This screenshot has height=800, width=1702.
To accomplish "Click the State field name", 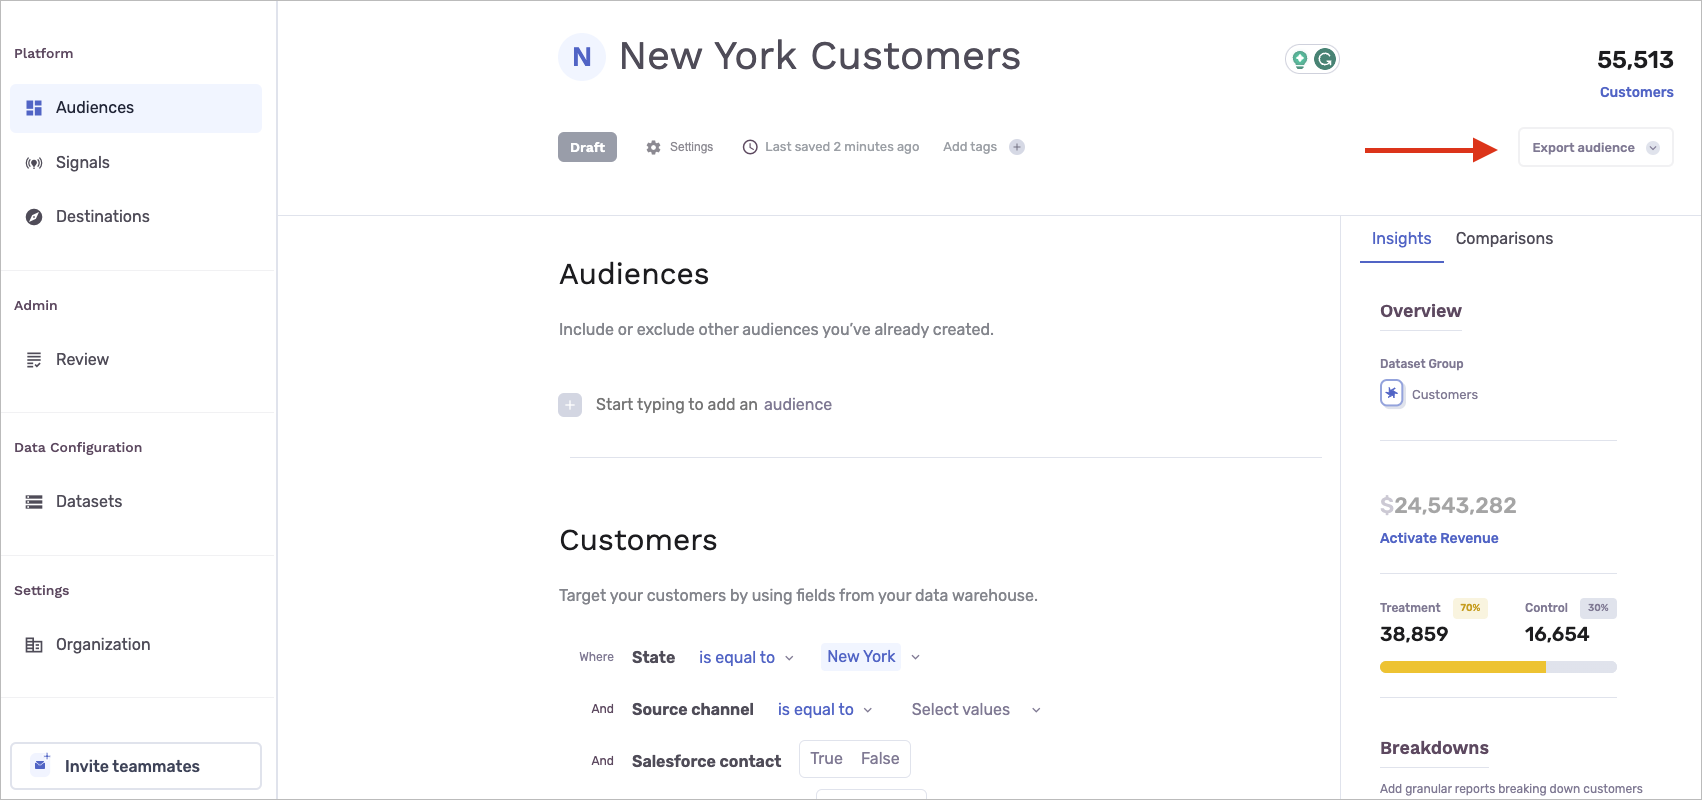I will point(653,657).
